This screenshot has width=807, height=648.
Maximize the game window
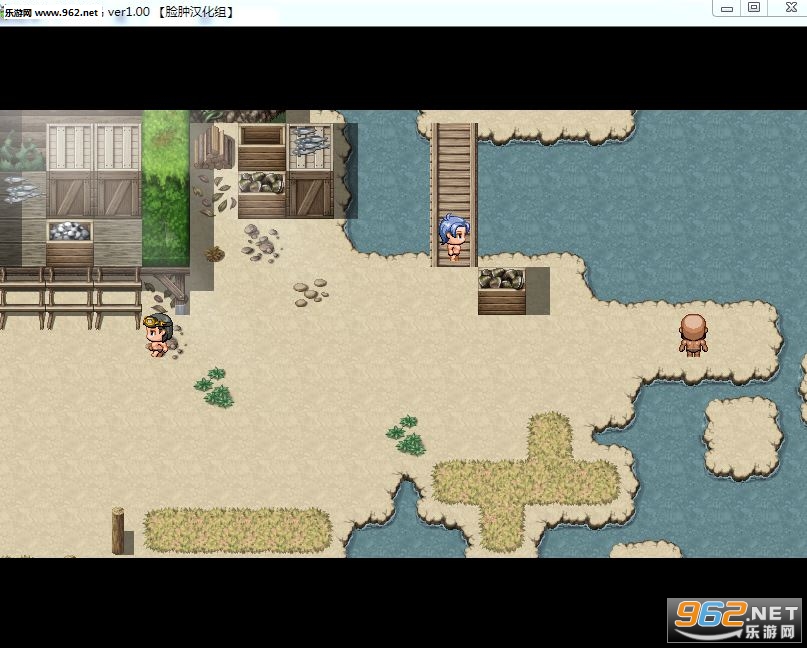[x=753, y=8]
